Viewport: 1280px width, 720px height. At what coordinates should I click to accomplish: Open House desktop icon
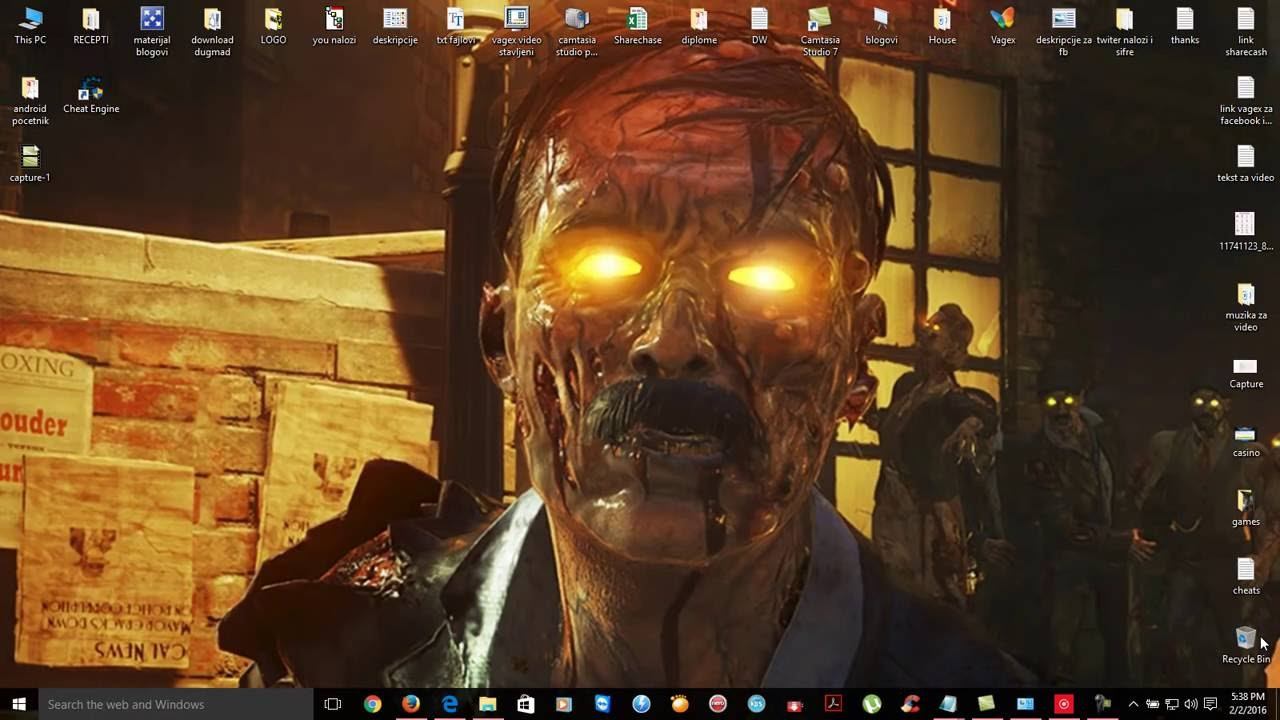pyautogui.click(x=942, y=26)
